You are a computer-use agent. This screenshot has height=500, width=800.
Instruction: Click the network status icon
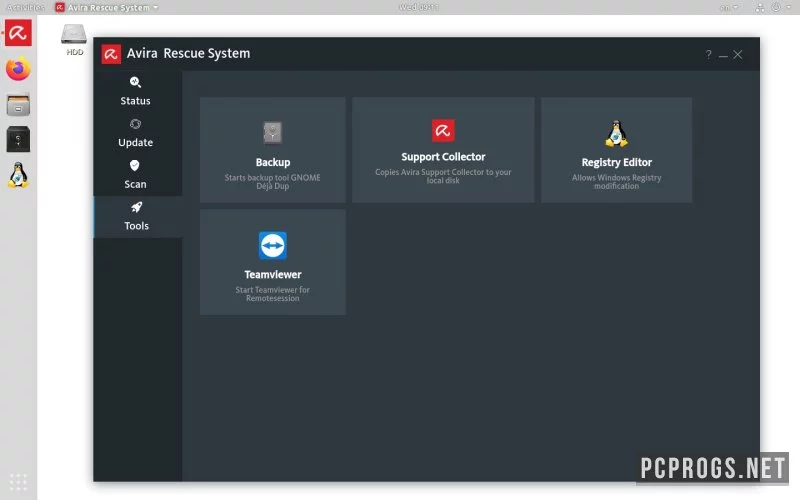[x=760, y=8]
